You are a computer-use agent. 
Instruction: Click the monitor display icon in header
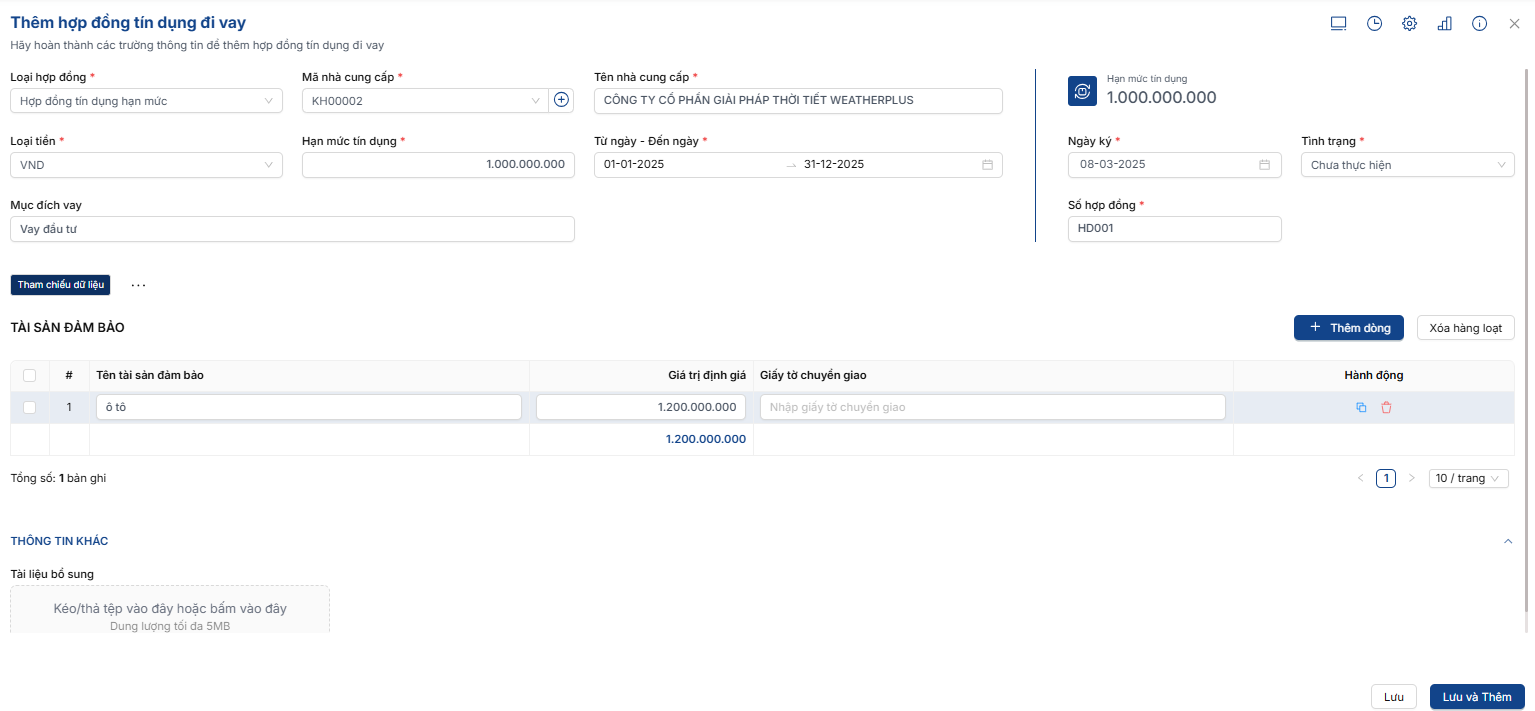[x=1338, y=24]
